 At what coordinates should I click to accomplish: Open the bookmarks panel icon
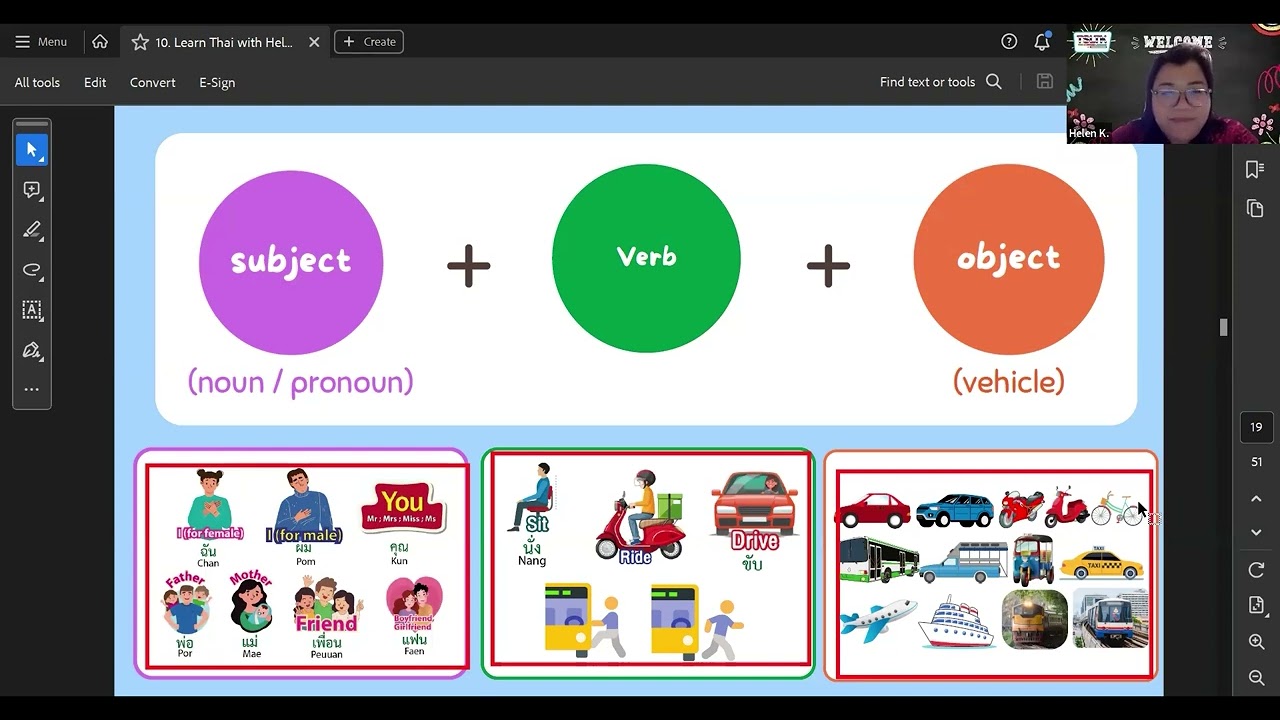point(1255,169)
